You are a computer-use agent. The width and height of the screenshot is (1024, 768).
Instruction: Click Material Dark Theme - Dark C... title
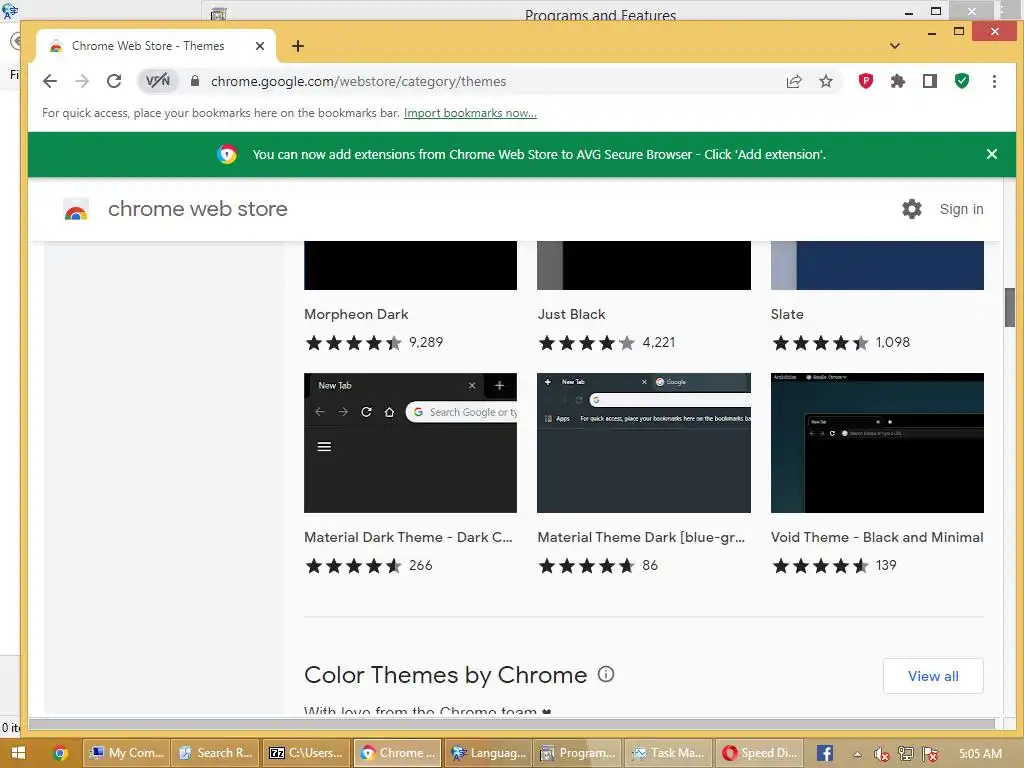[x=408, y=537]
